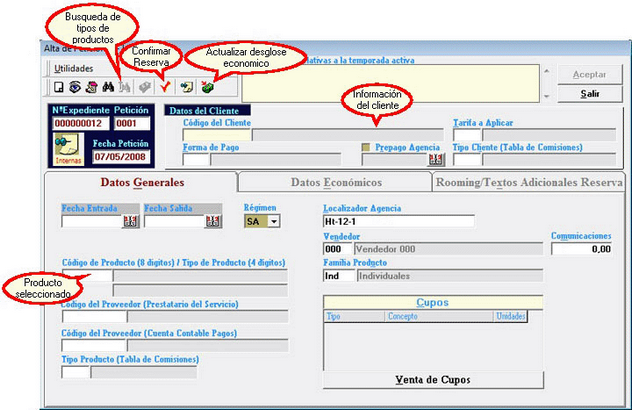The width and height of the screenshot is (632, 410).
Task: Click the black binoculars search icon
Action: [108, 87]
